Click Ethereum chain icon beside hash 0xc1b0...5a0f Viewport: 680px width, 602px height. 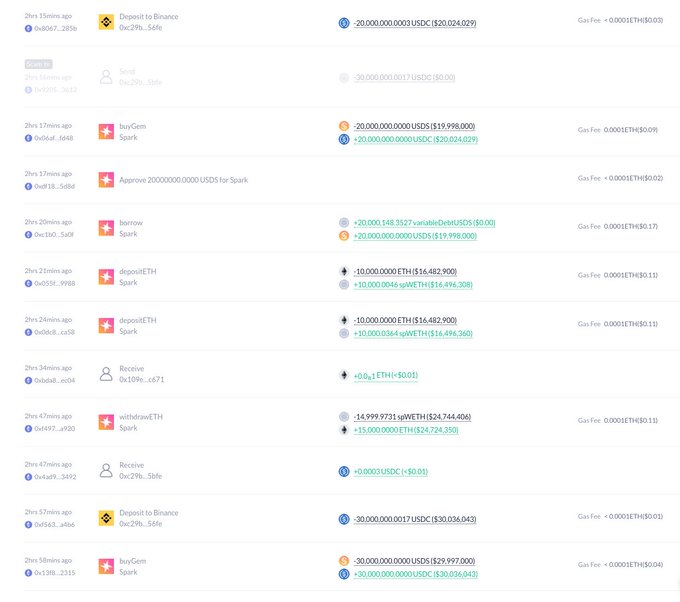[28, 235]
